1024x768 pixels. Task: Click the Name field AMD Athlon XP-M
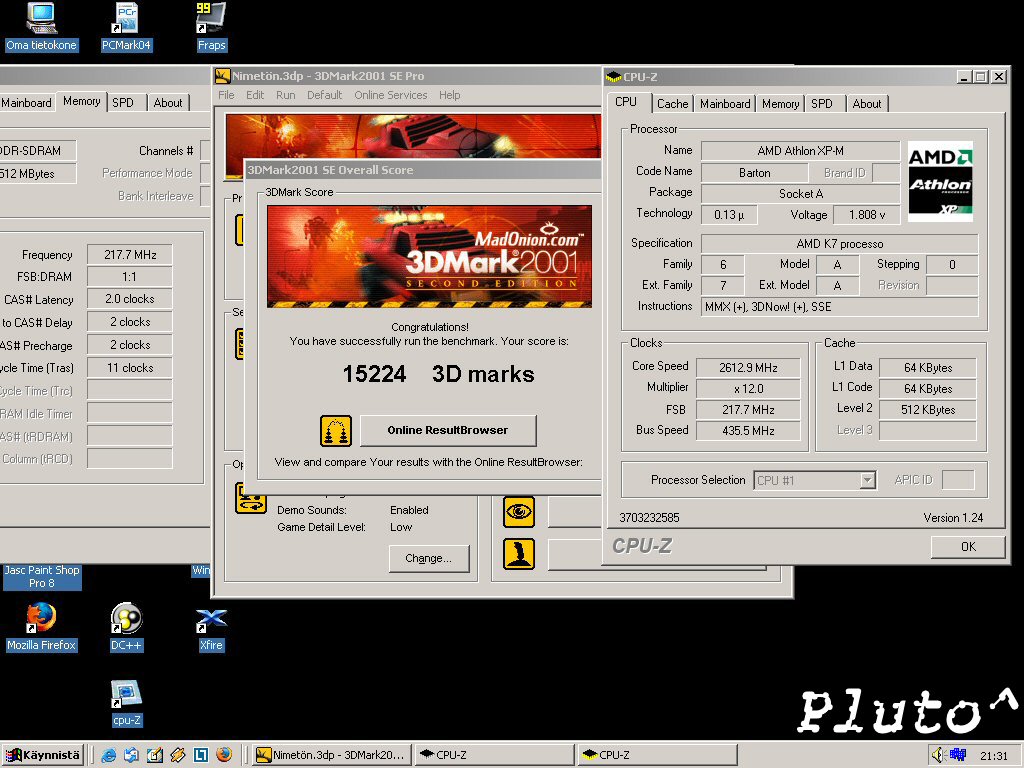(x=801, y=151)
